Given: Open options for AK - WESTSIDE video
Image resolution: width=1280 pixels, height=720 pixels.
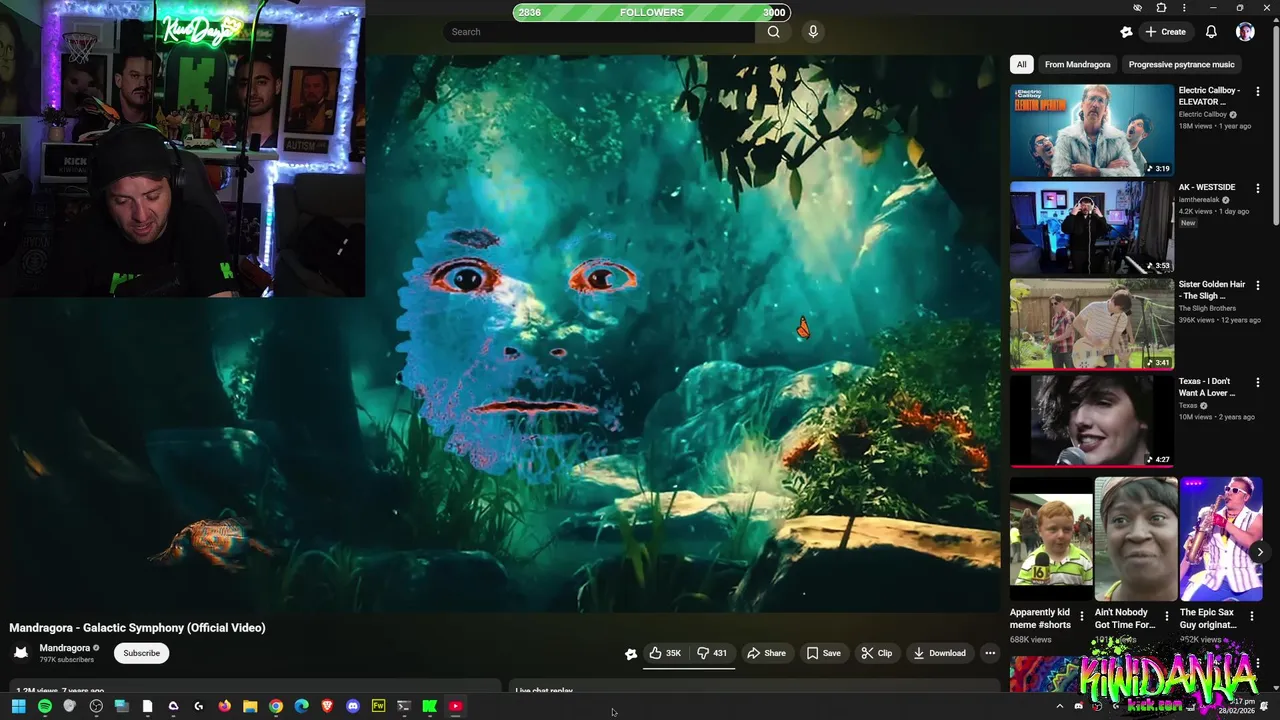Looking at the screenshot, I should (1258, 188).
